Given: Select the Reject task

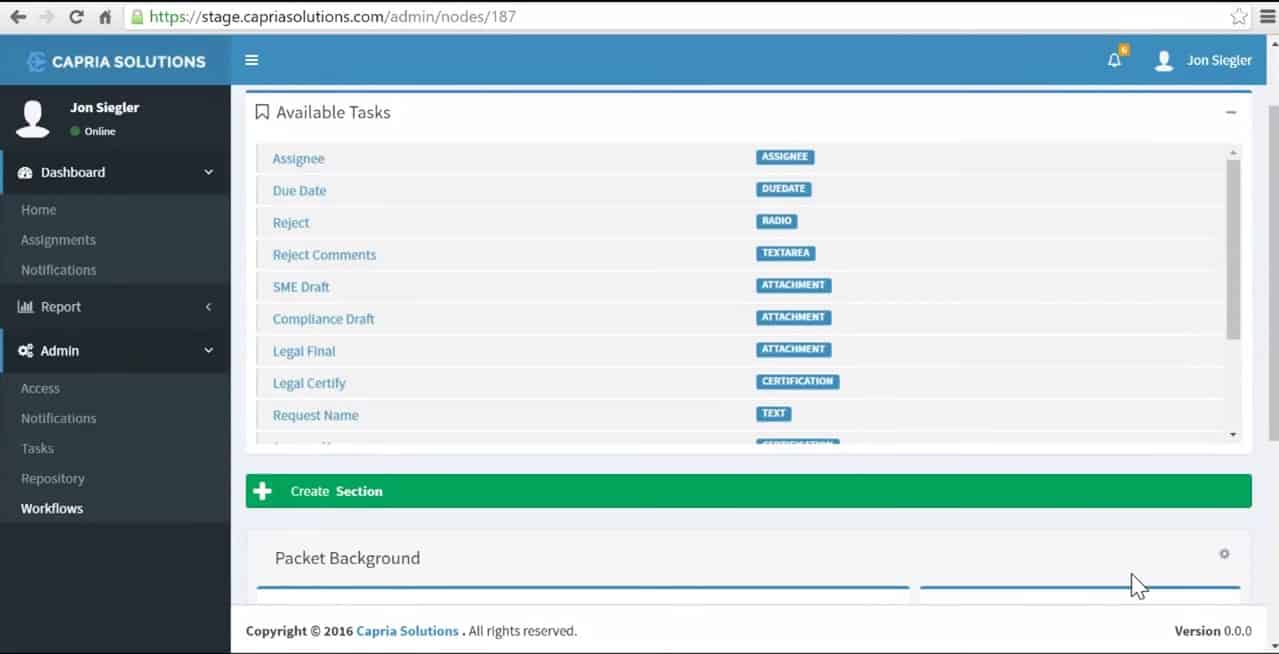Looking at the screenshot, I should pos(291,222).
